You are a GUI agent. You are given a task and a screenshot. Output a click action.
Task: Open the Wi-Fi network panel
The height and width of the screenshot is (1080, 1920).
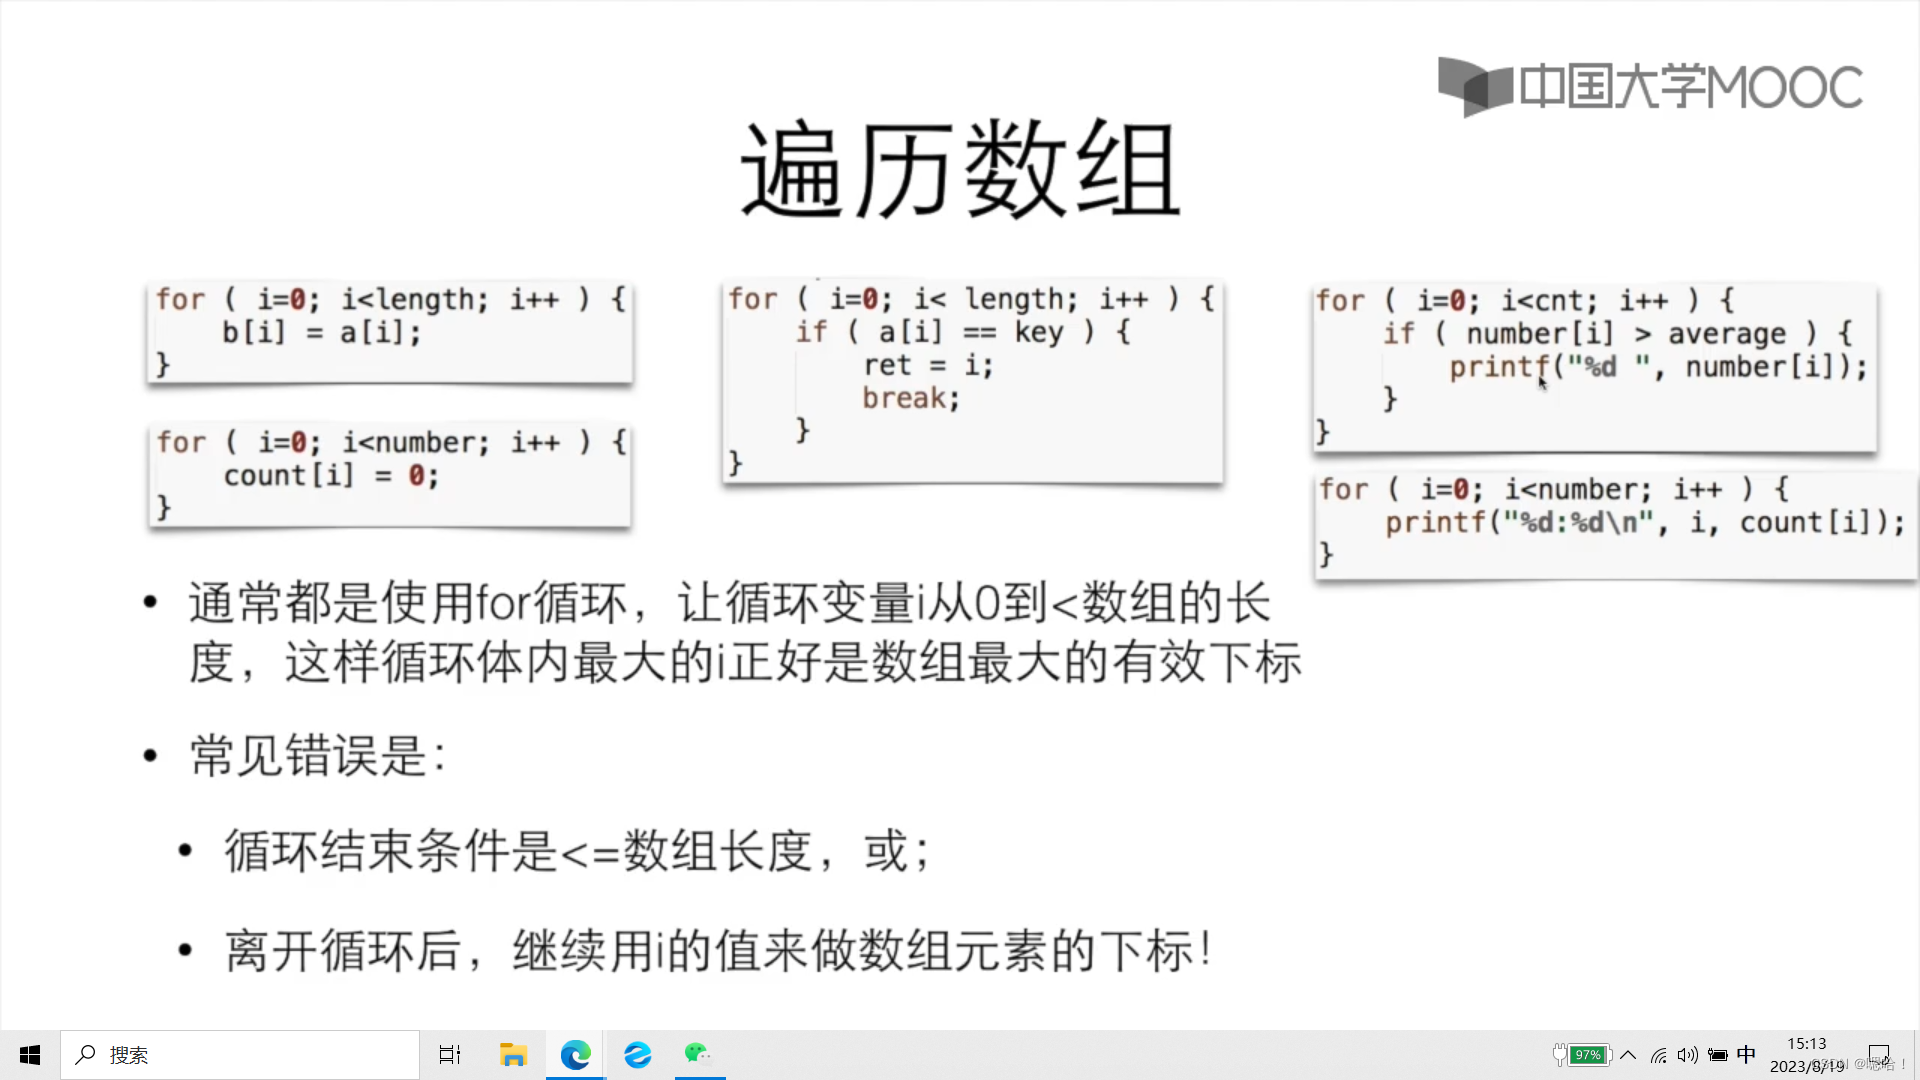click(1659, 1055)
